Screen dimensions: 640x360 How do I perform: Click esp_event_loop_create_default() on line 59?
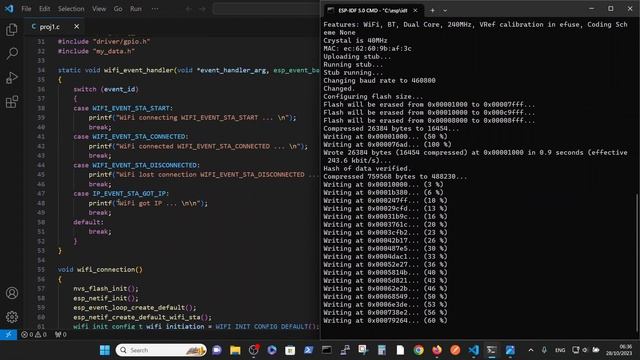pos(135,307)
